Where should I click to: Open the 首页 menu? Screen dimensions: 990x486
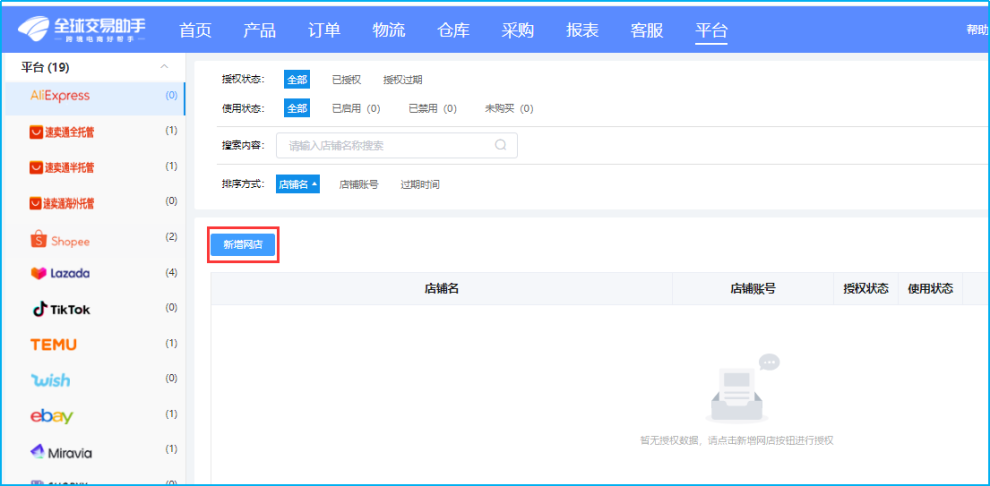click(195, 30)
